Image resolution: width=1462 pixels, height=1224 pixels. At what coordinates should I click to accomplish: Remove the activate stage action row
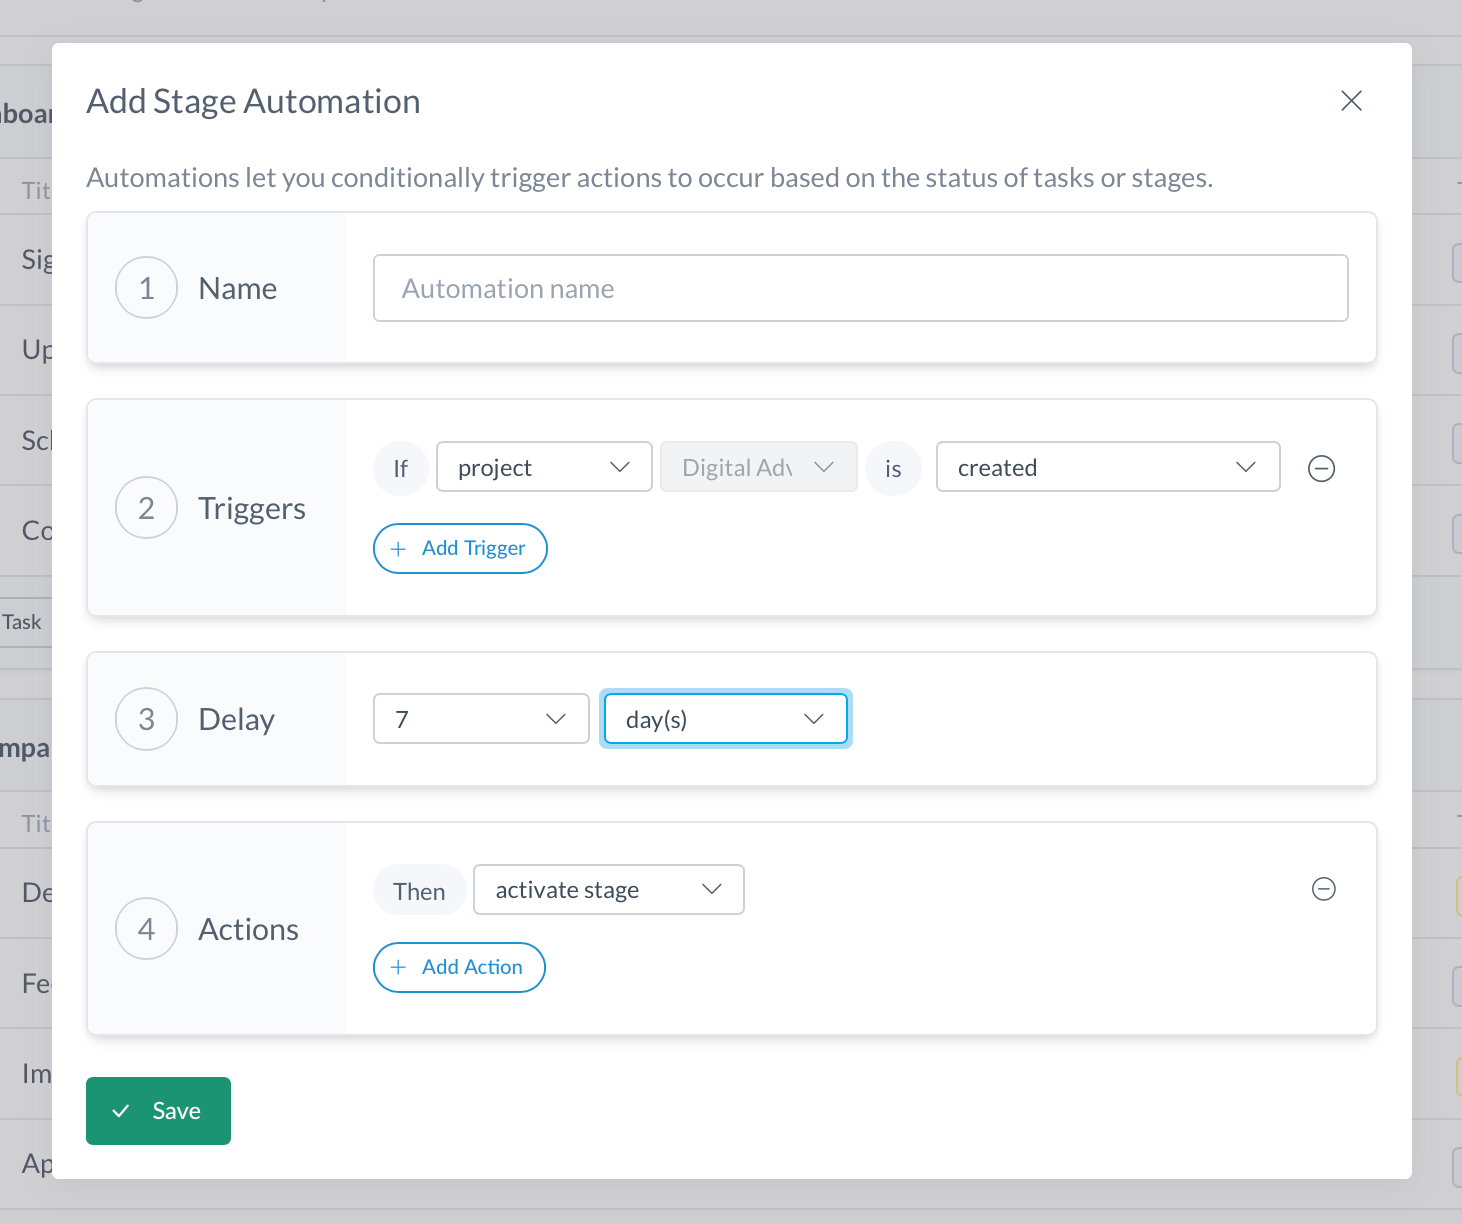1323,889
